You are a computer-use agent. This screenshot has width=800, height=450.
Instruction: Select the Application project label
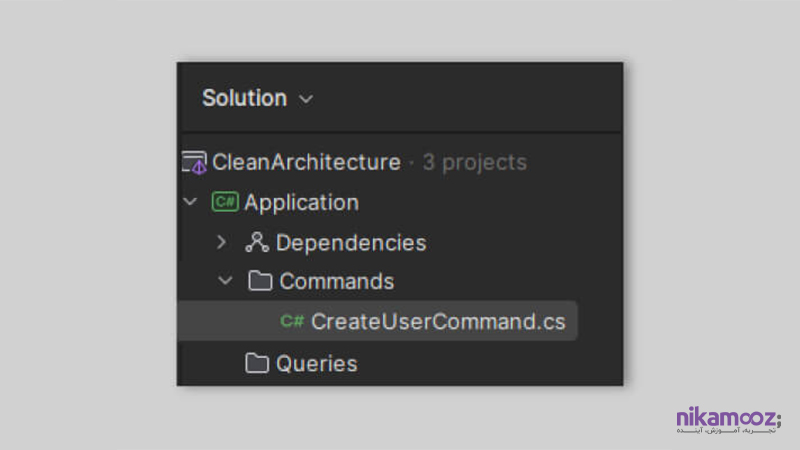point(302,203)
